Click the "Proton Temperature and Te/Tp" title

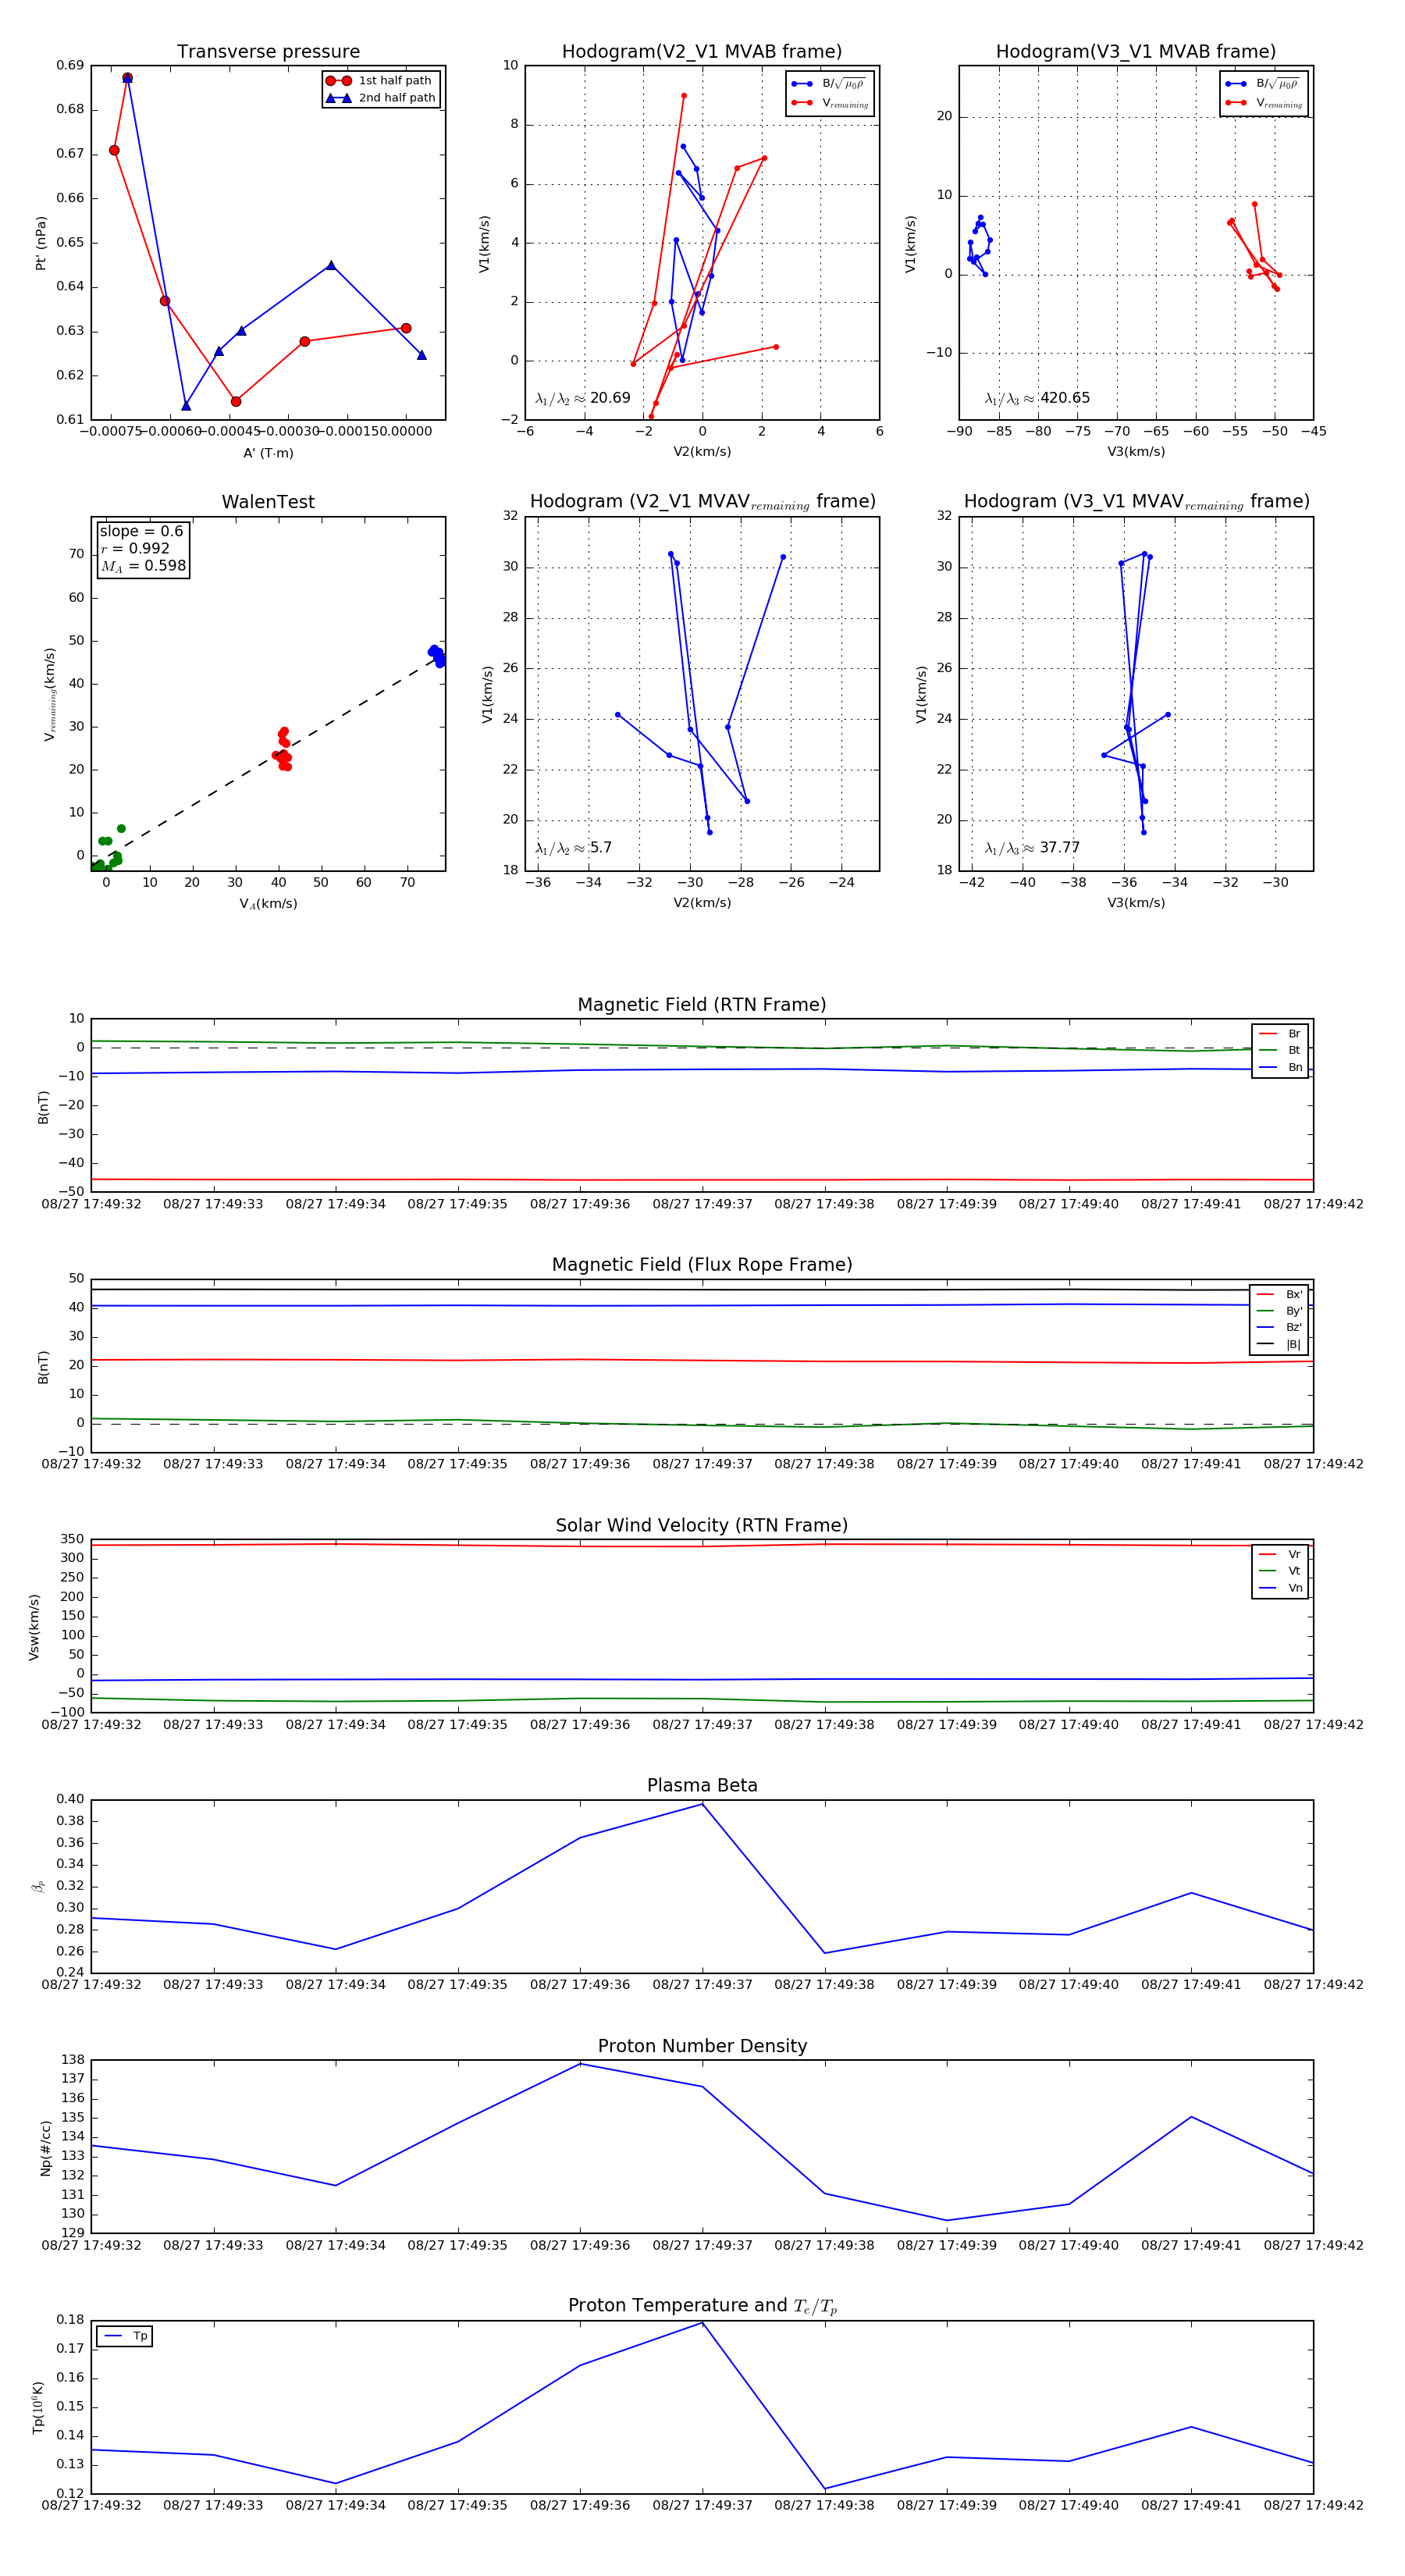(702, 2306)
